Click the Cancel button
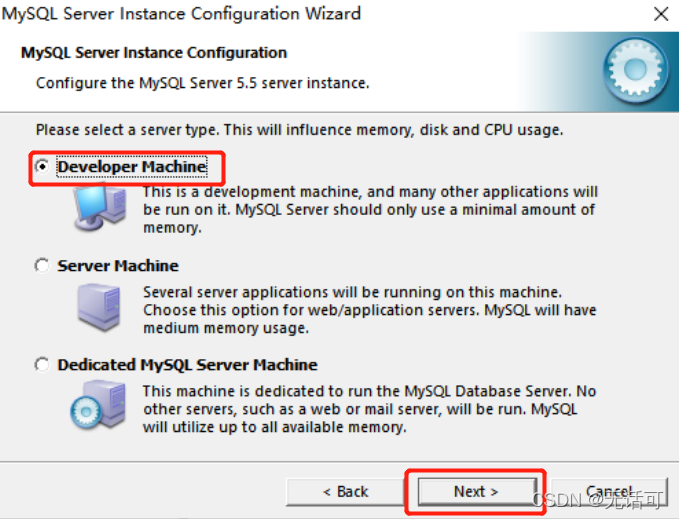The width and height of the screenshot is (679, 519). 609,492
